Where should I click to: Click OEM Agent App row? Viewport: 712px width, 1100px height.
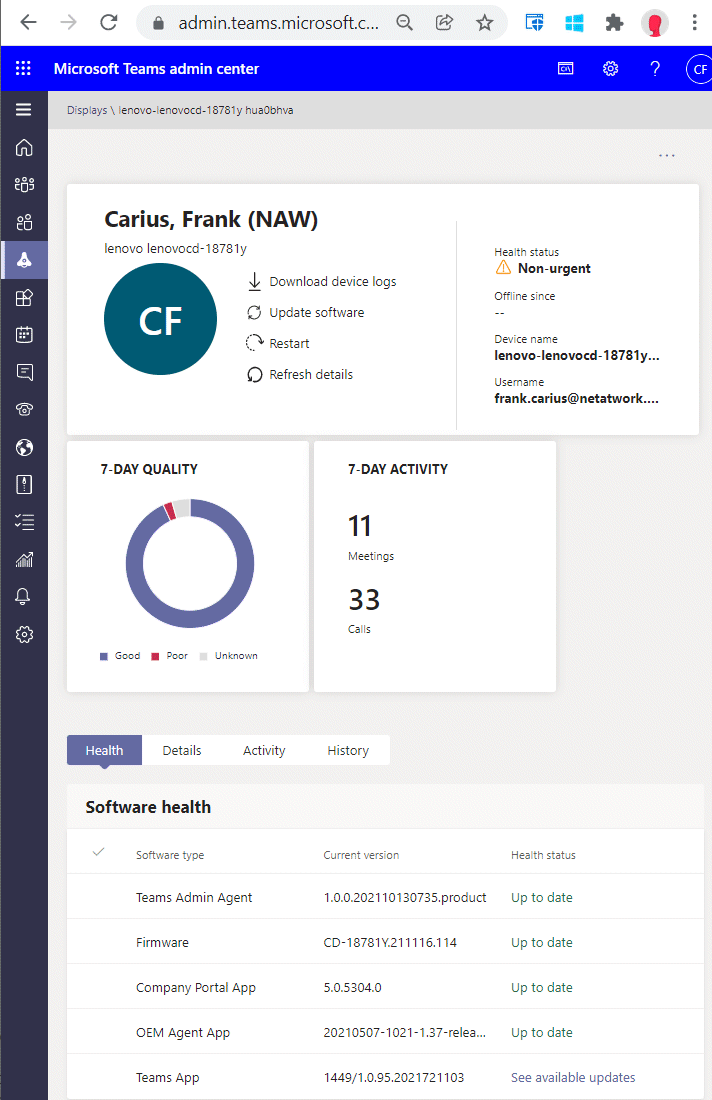pos(385,1032)
